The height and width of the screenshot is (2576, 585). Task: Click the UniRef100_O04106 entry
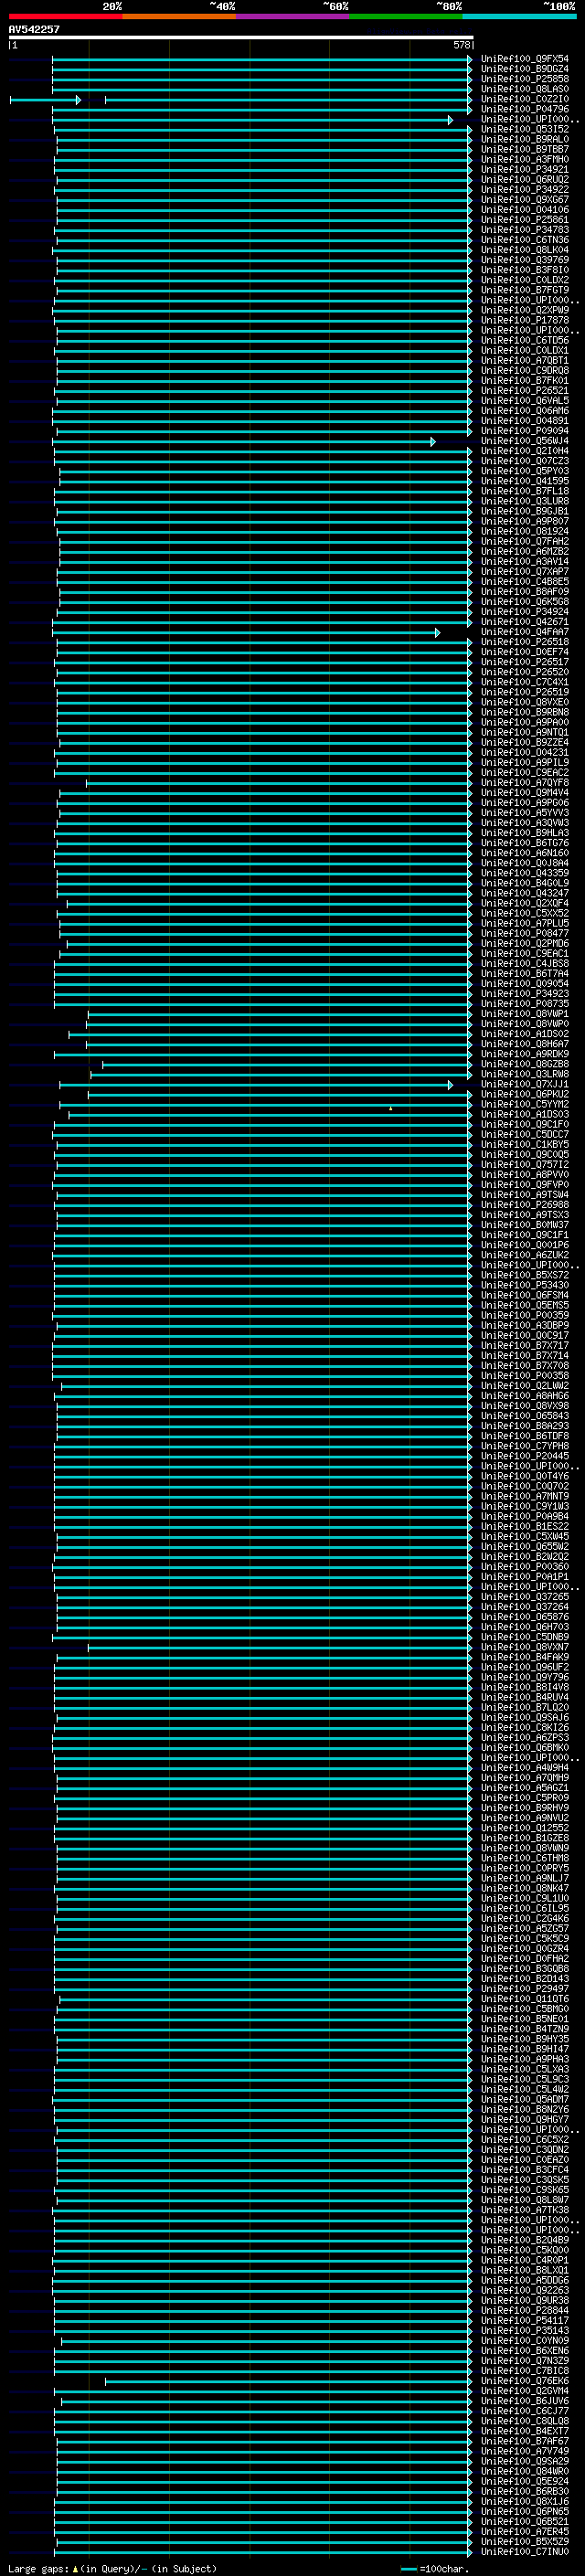click(x=524, y=209)
